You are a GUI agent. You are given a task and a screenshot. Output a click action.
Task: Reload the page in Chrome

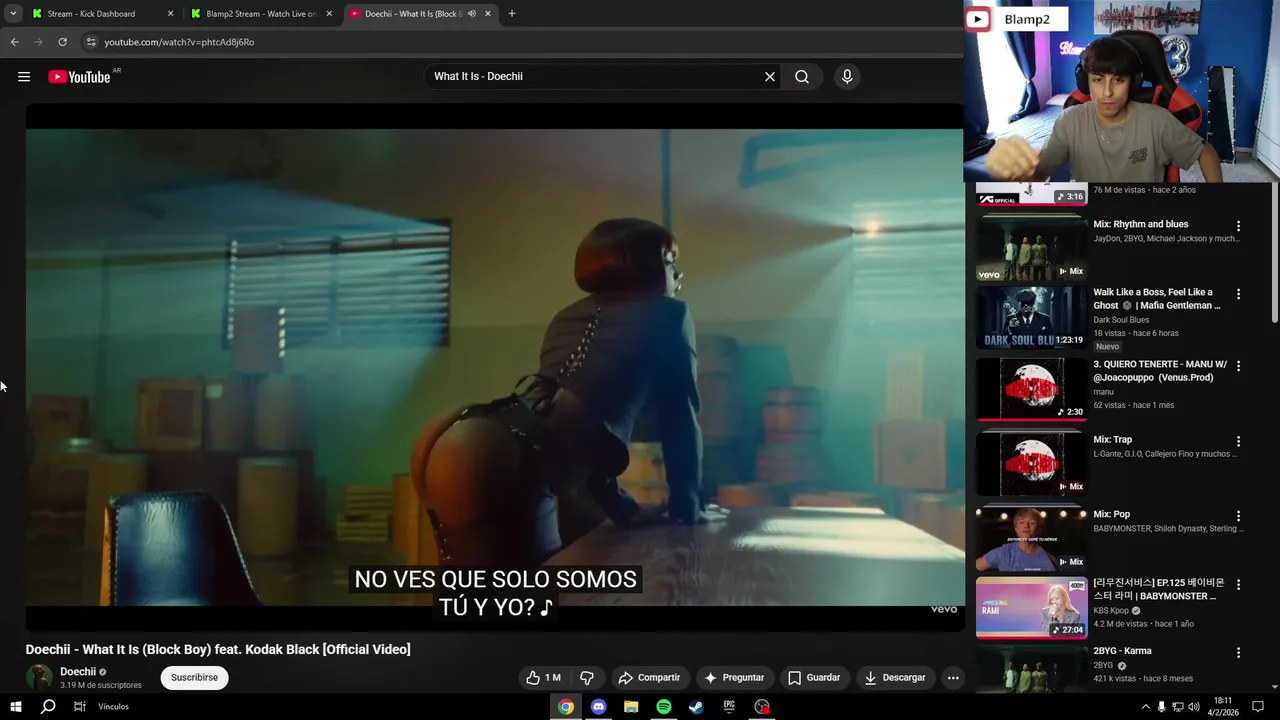pyautogui.click(x=62, y=42)
